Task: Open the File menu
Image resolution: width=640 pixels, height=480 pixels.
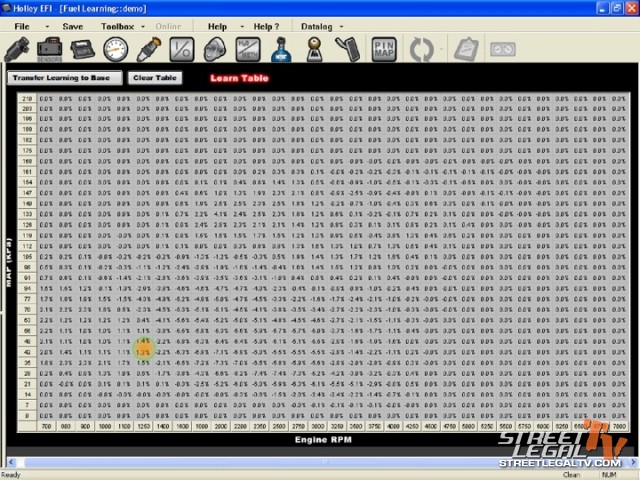Action: (x=22, y=27)
